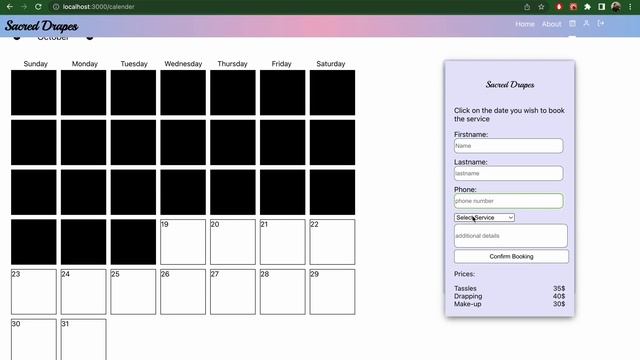Open the user profile icon in navbar
This screenshot has width=640, height=360.
(x=586, y=24)
